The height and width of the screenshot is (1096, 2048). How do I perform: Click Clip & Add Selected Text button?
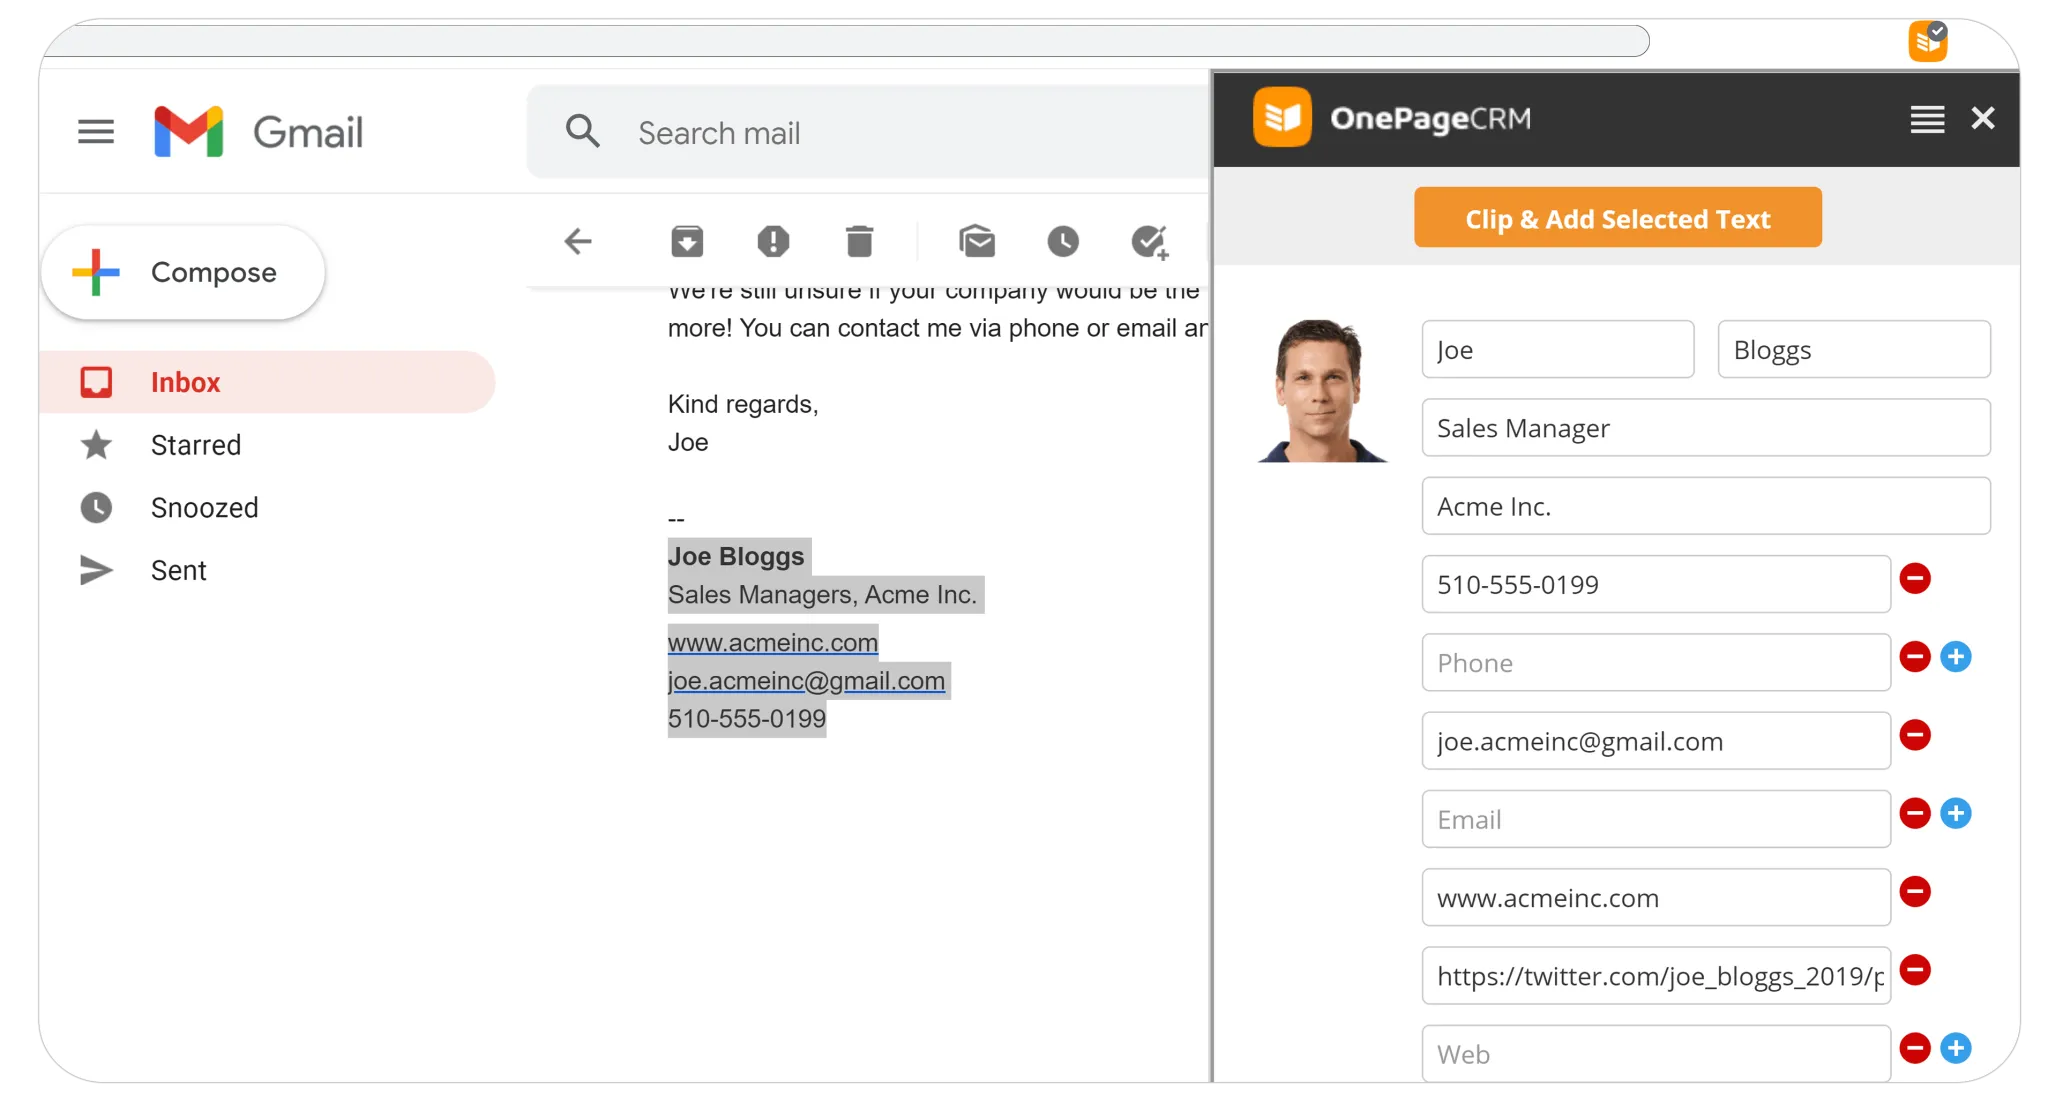pos(1618,217)
